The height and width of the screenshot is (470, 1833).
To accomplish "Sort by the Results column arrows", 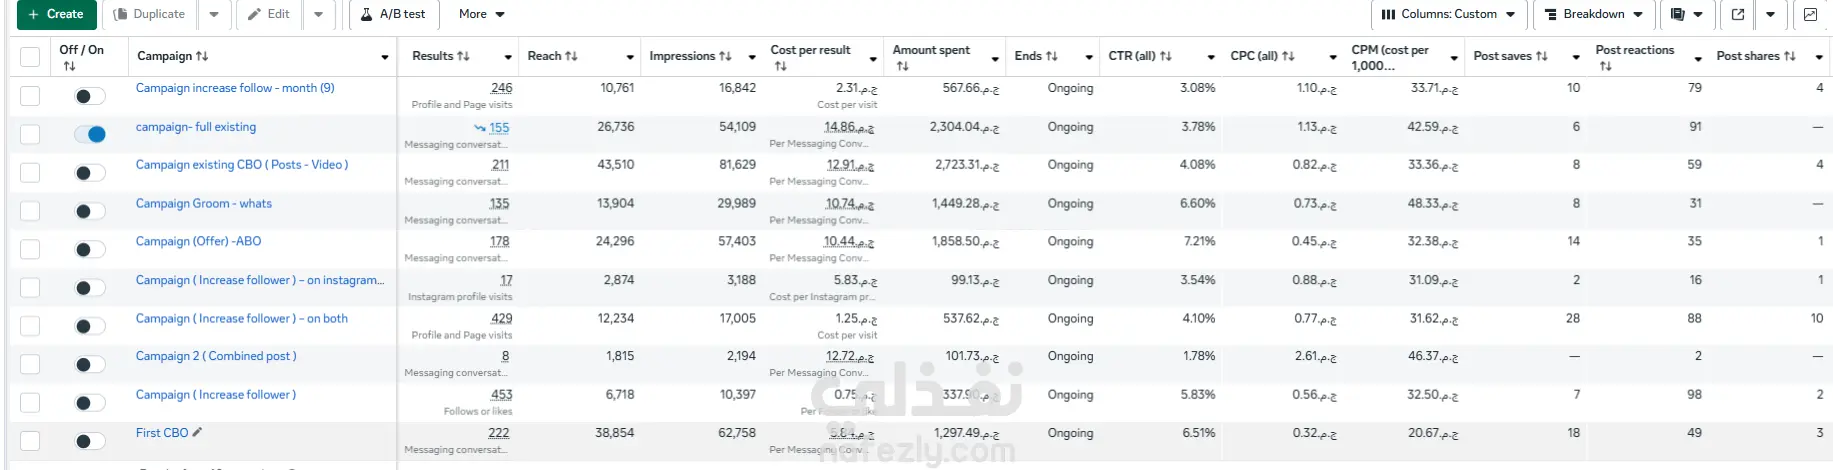I will coord(463,56).
